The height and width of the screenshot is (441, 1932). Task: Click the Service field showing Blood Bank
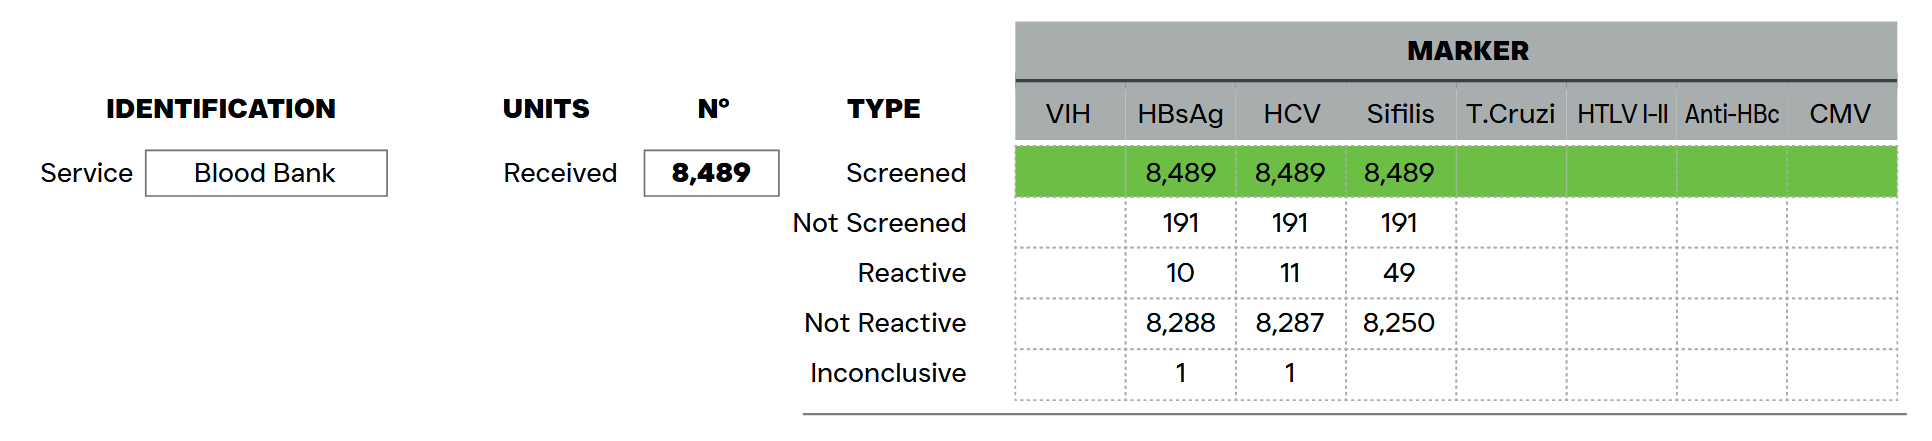click(266, 173)
